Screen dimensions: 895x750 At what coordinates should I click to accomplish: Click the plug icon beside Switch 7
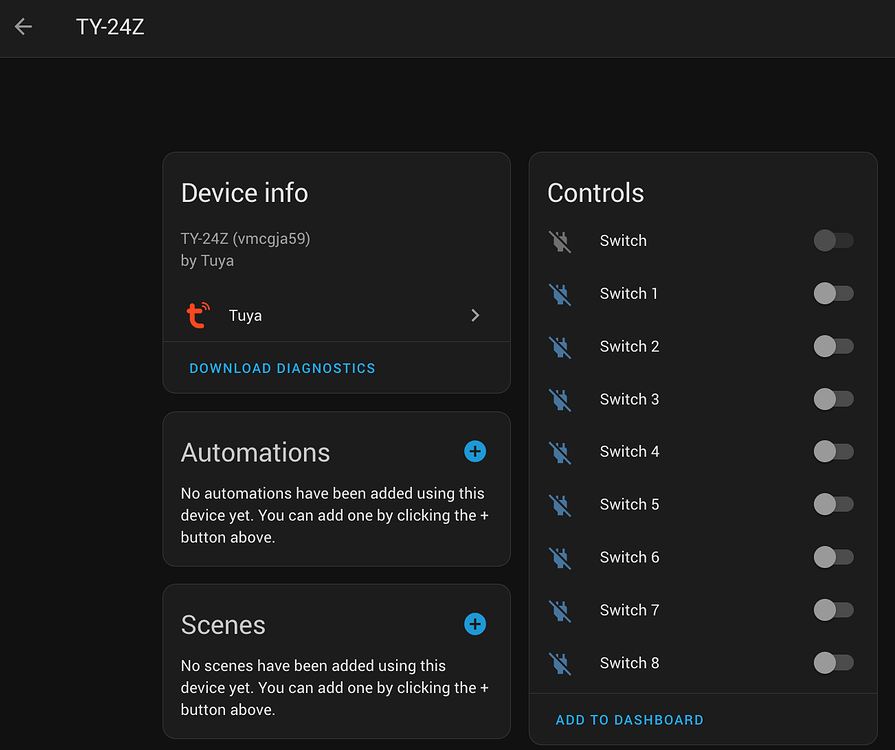[560, 611]
